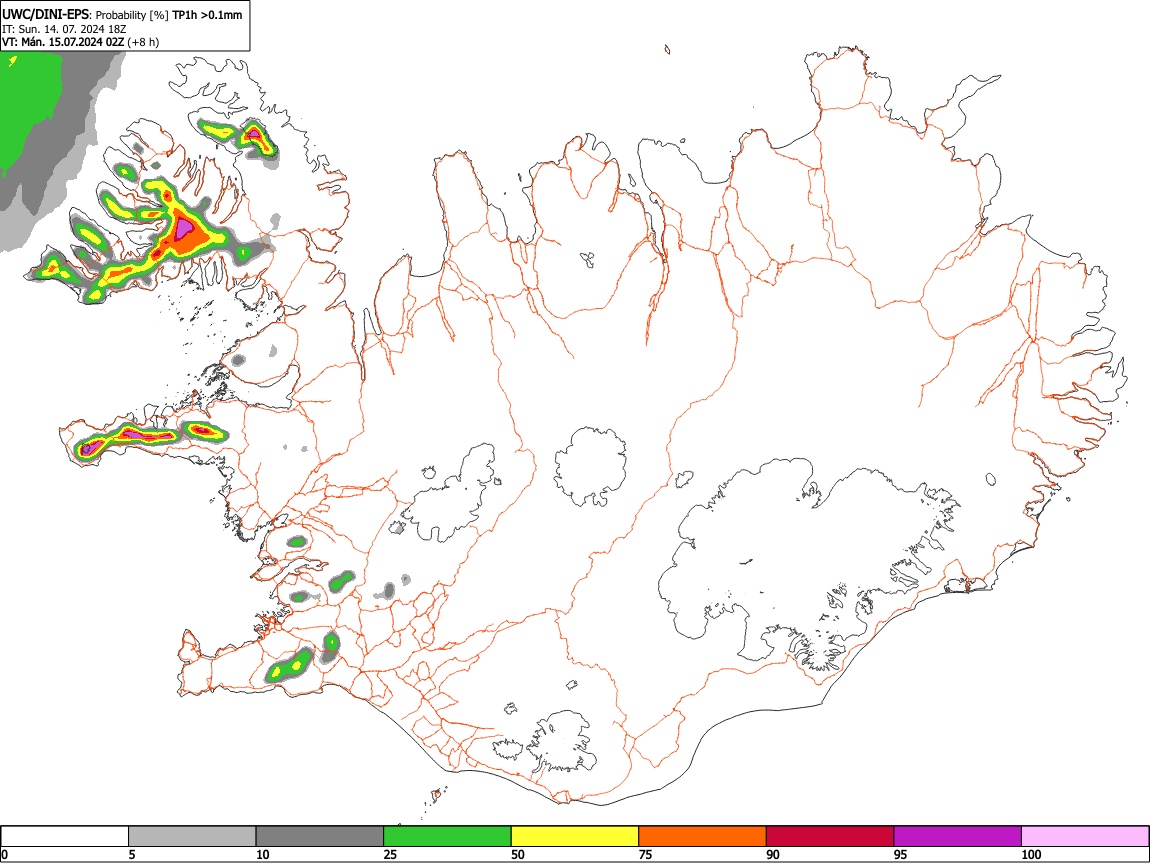
Task: Click the legend label '0'
Action: coord(4,854)
